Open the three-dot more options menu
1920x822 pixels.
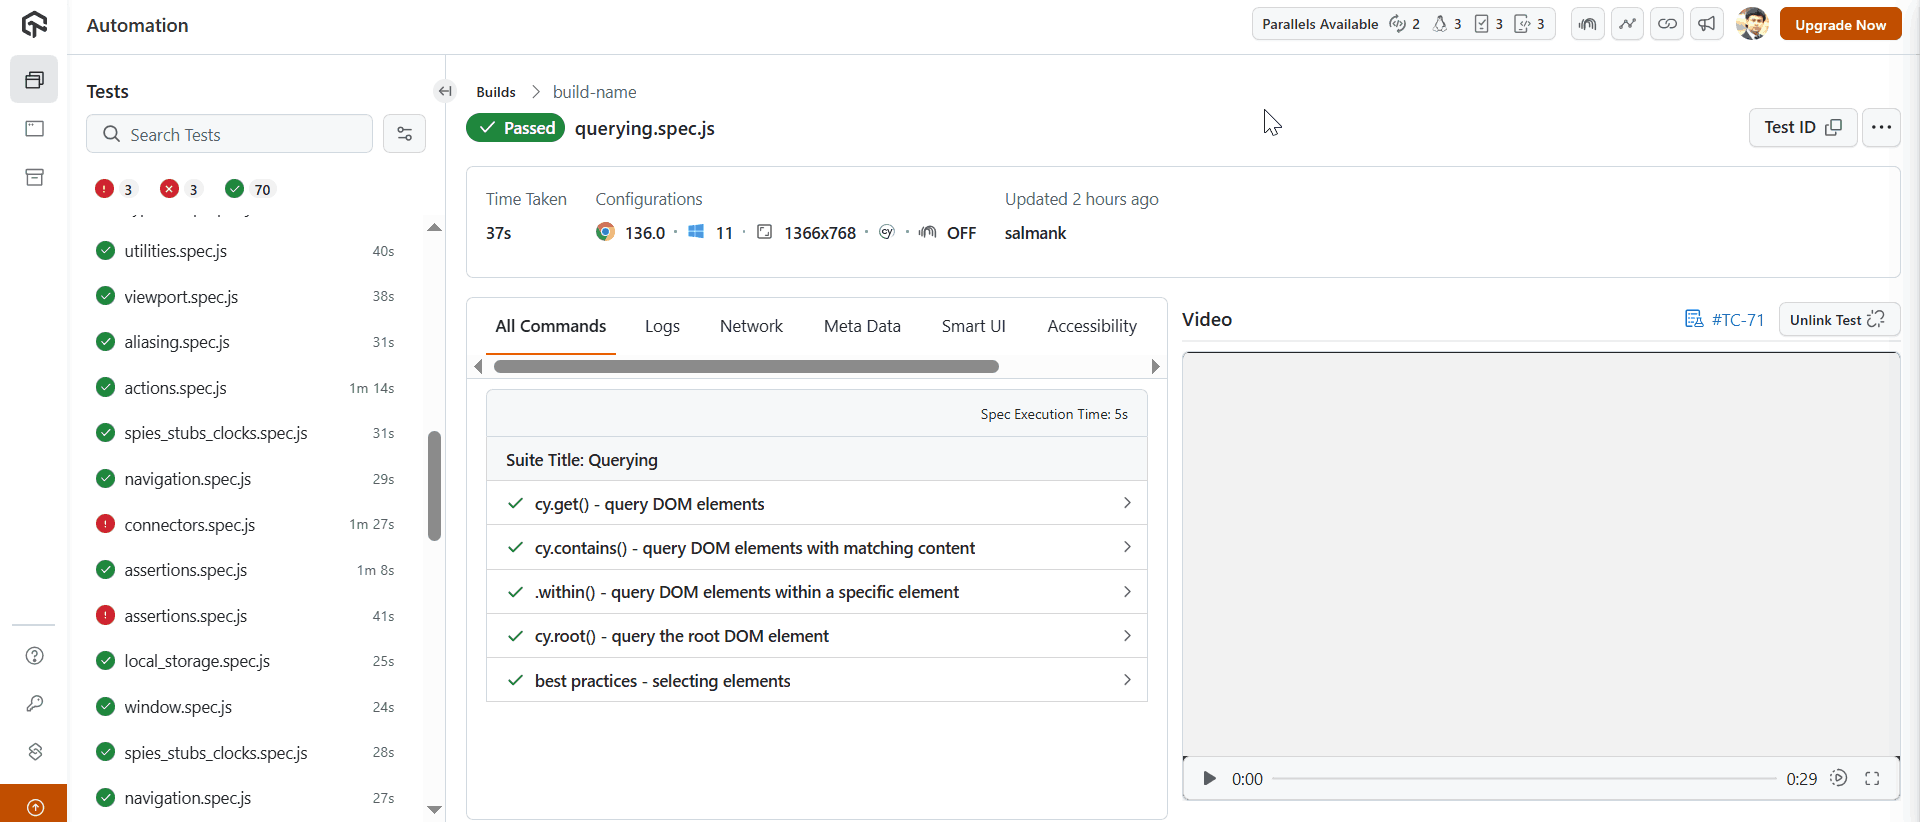[x=1881, y=127]
